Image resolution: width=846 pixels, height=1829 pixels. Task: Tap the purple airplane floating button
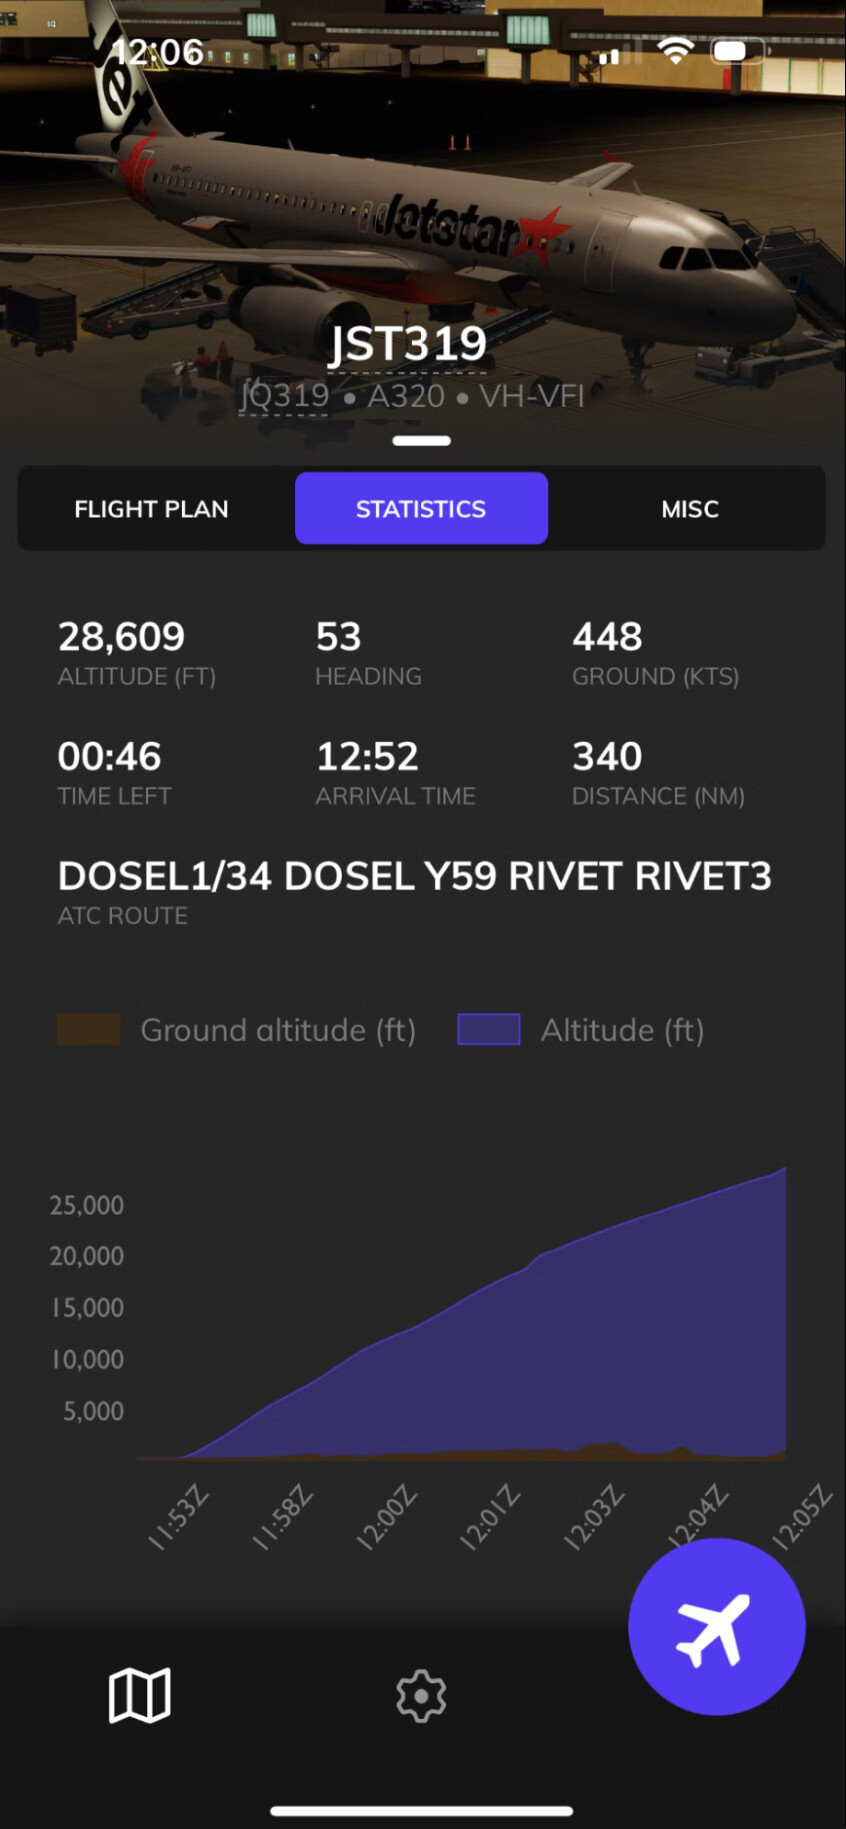pyautogui.click(x=716, y=1627)
